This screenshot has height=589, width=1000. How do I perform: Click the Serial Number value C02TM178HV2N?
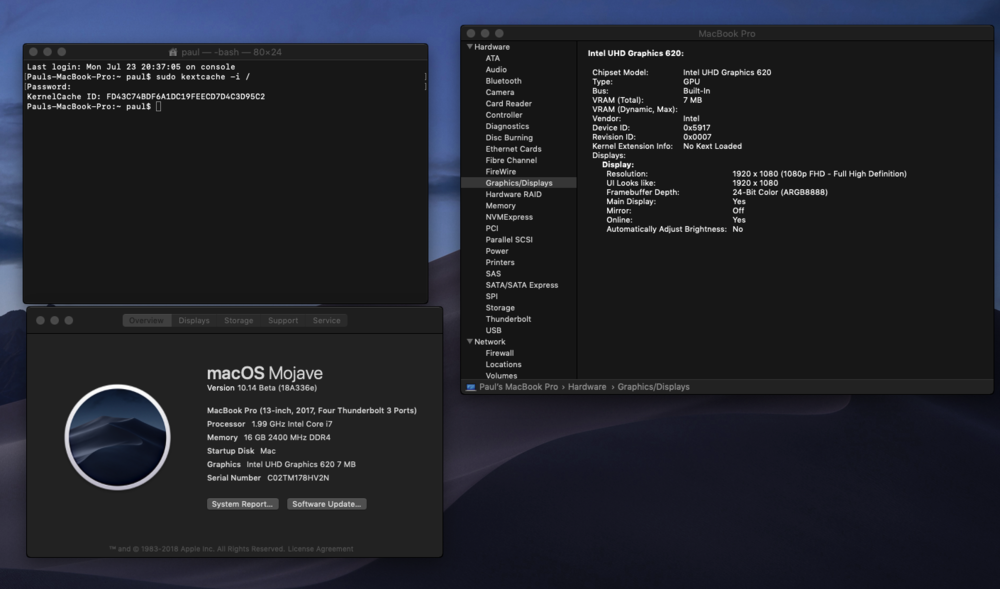click(298, 478)
